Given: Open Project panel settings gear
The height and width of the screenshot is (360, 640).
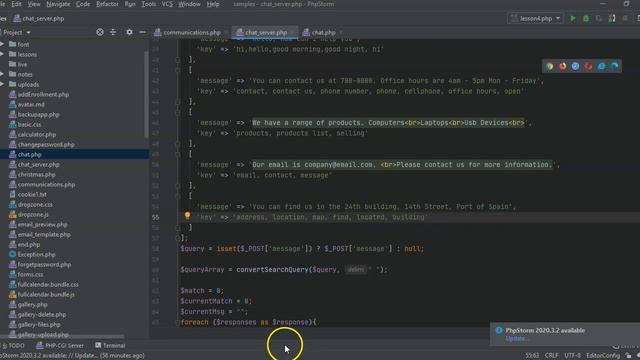Looking at the screenshot, I should pos(129,32).
